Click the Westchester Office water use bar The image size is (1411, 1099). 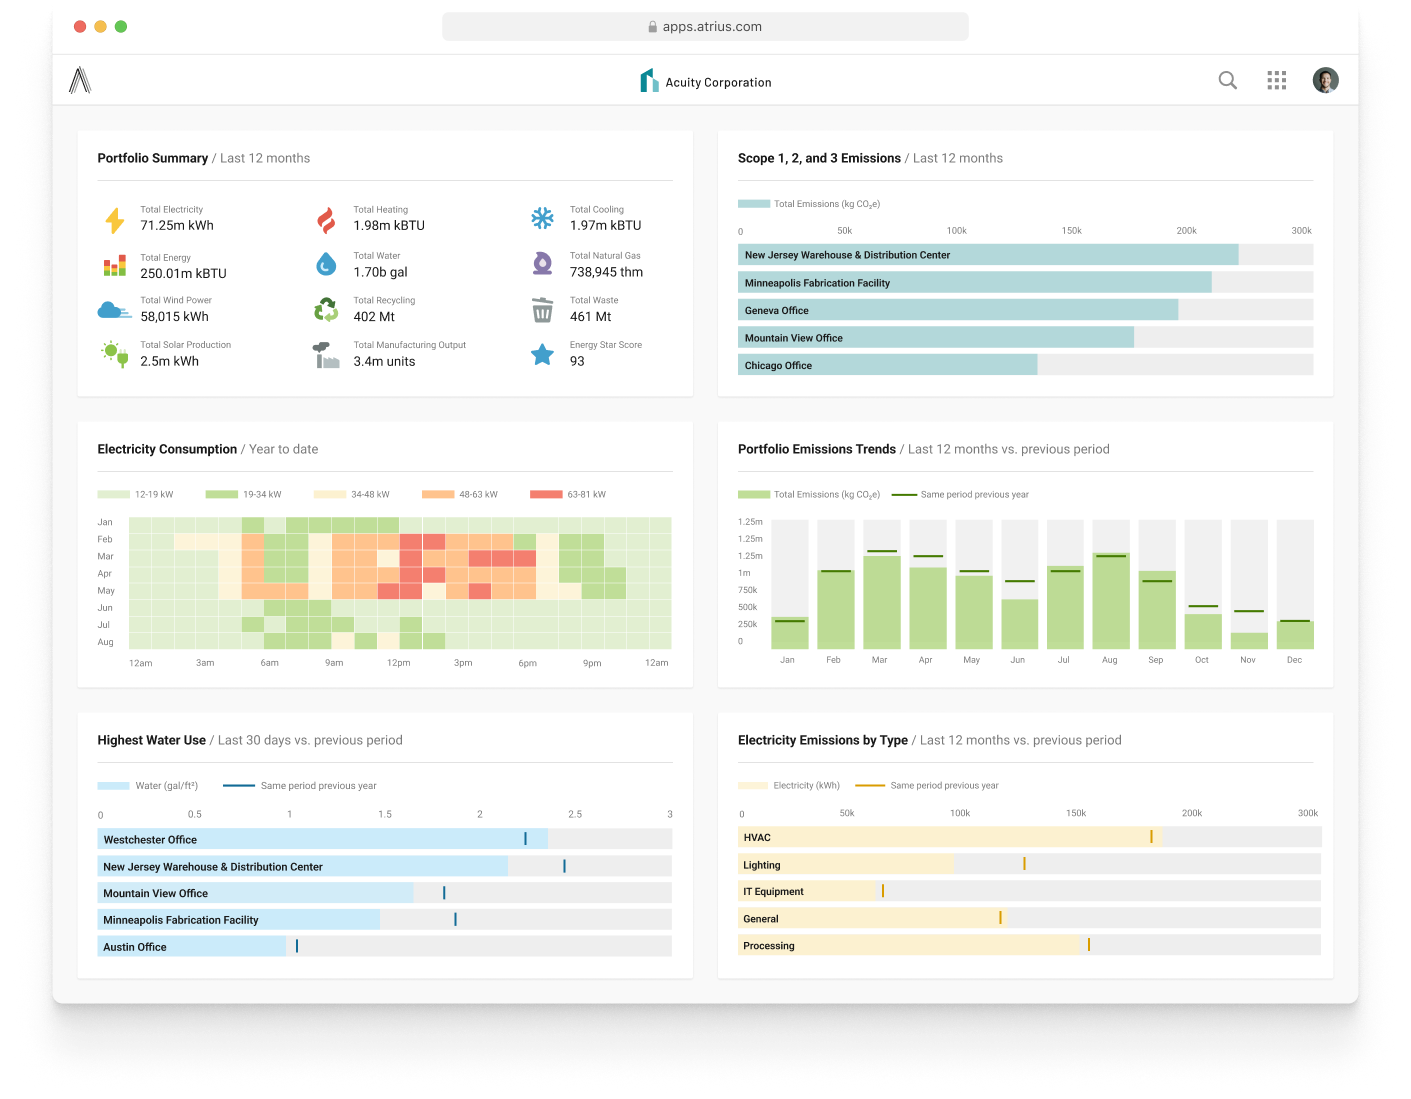(x=322, y=840)
